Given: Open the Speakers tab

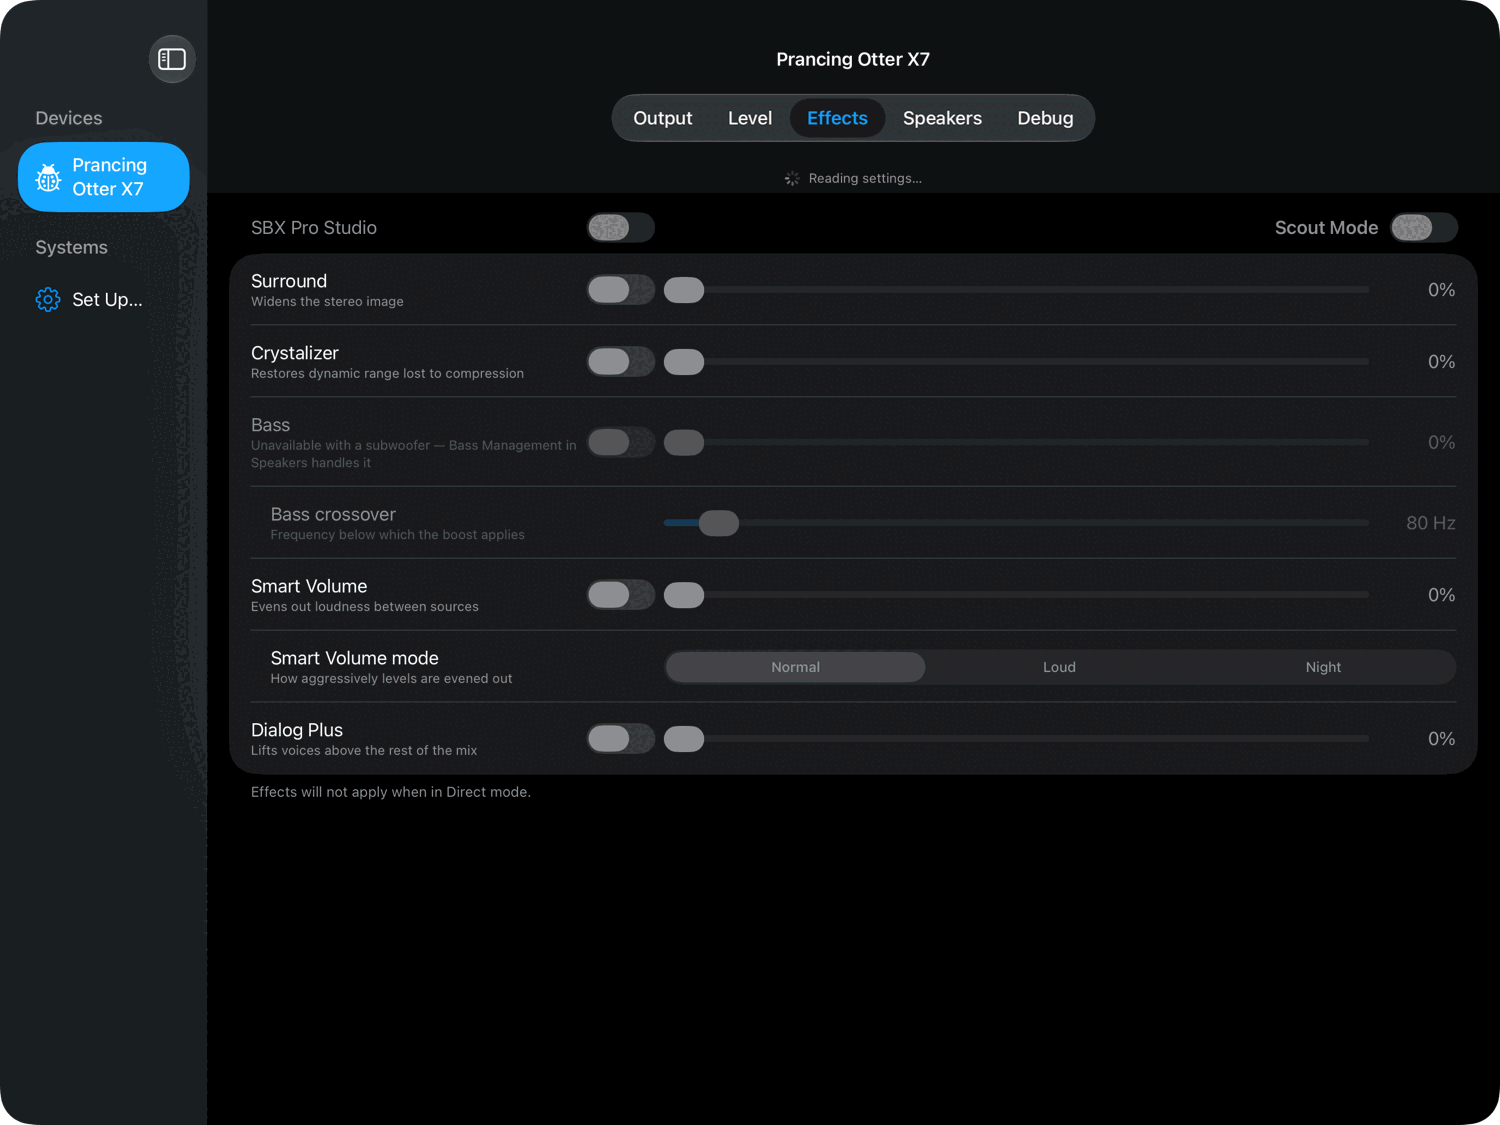Looking at the screenshot, I should (942, 118).
